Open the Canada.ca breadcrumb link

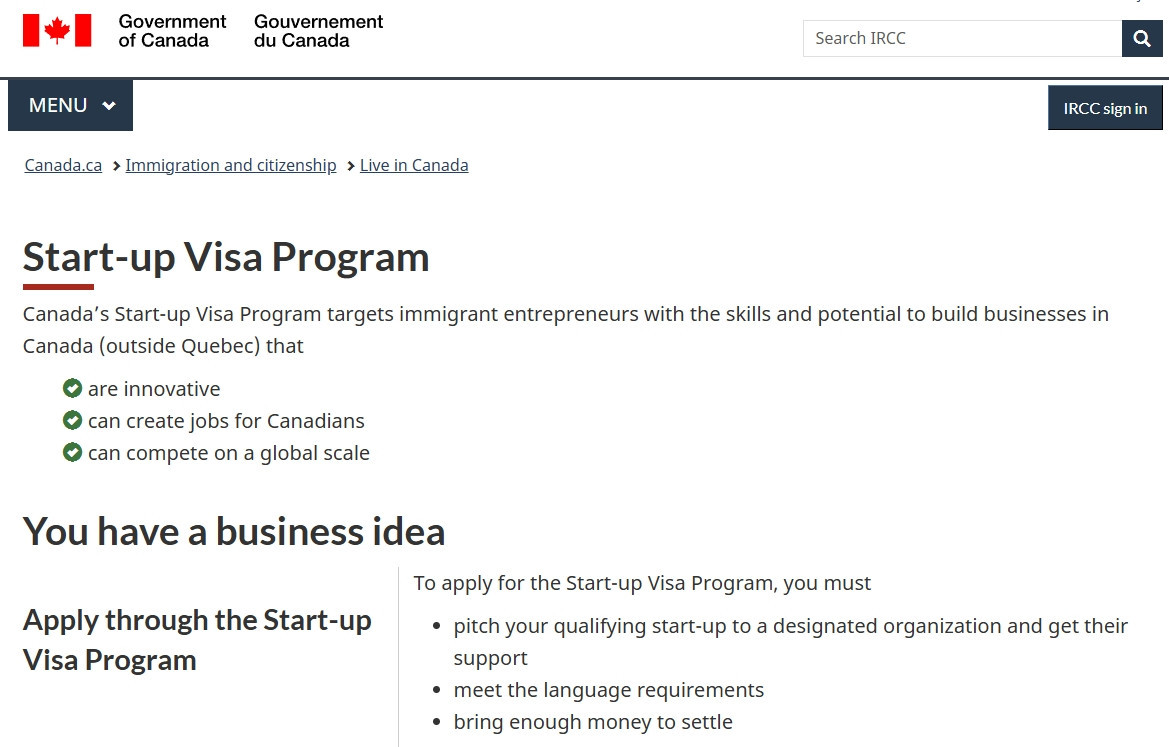[x=63, y=166]
